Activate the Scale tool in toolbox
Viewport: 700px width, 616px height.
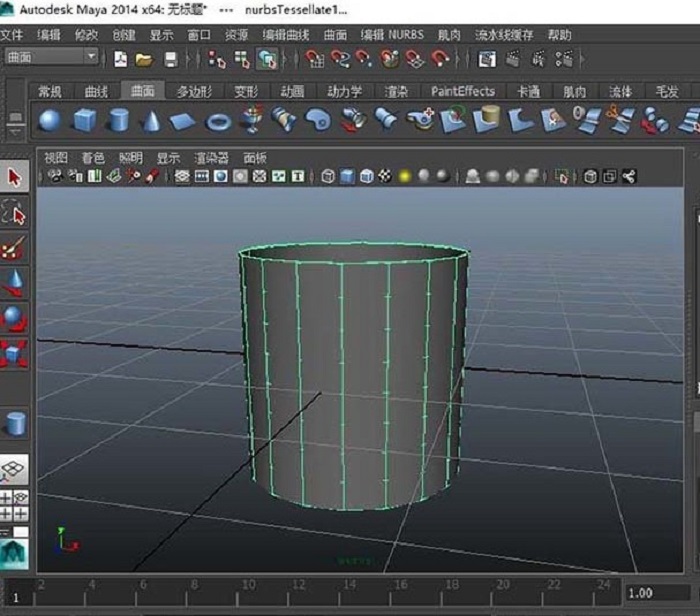(14, 354)
